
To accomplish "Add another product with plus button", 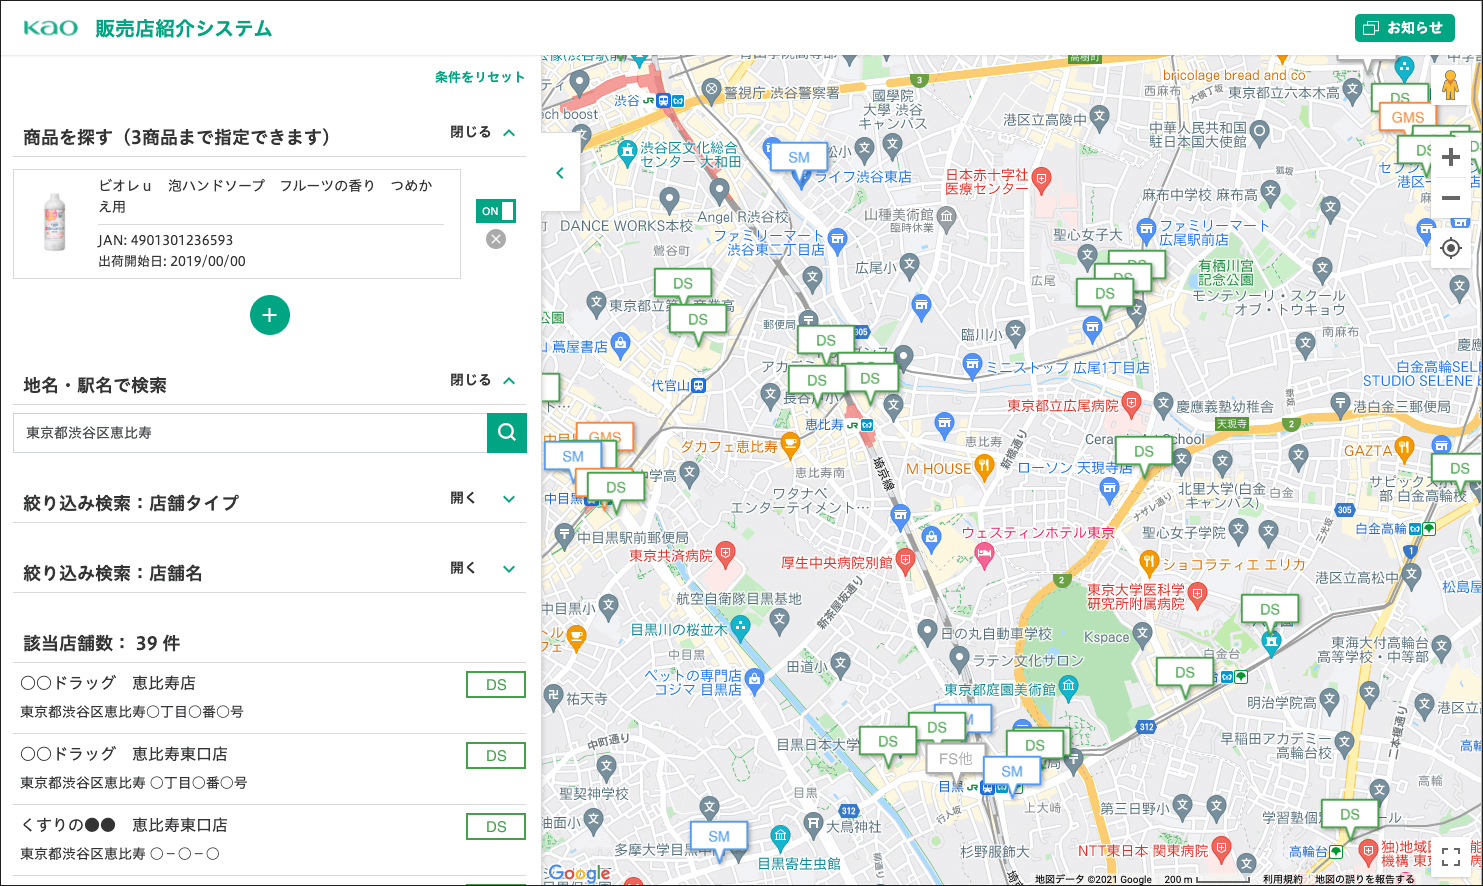I will pyautogui.click(x=270, y=315).
